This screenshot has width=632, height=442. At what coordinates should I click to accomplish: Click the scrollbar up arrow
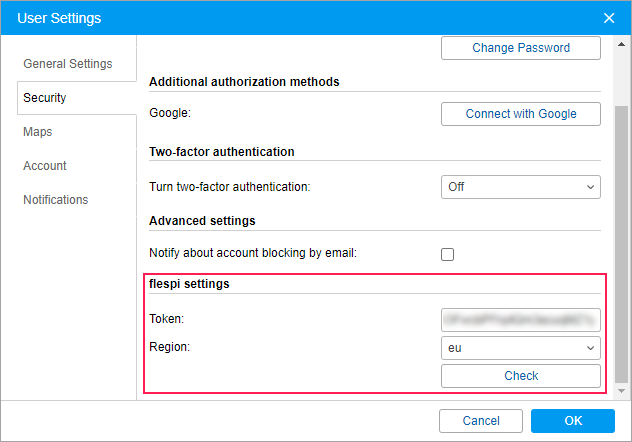click(x=622, y=43)
